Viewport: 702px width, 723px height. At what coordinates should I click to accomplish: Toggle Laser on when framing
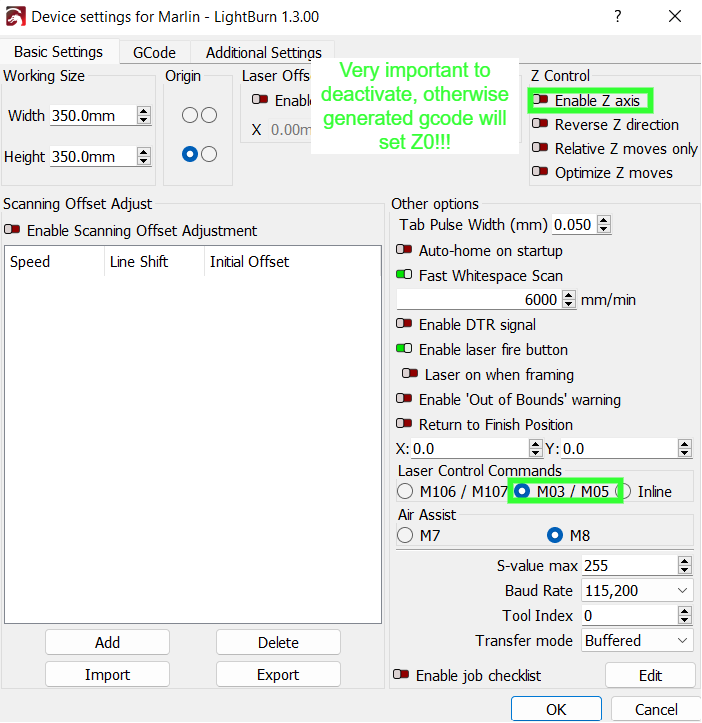click(x=410, y=373)
